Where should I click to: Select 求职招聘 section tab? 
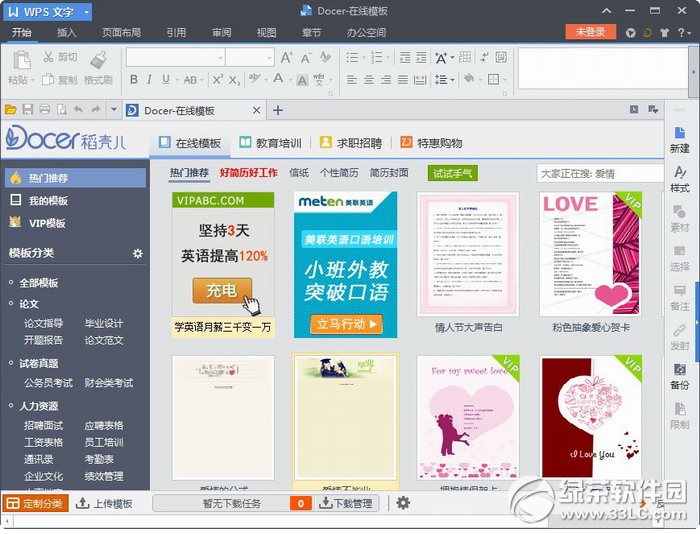tap(351, 143)
